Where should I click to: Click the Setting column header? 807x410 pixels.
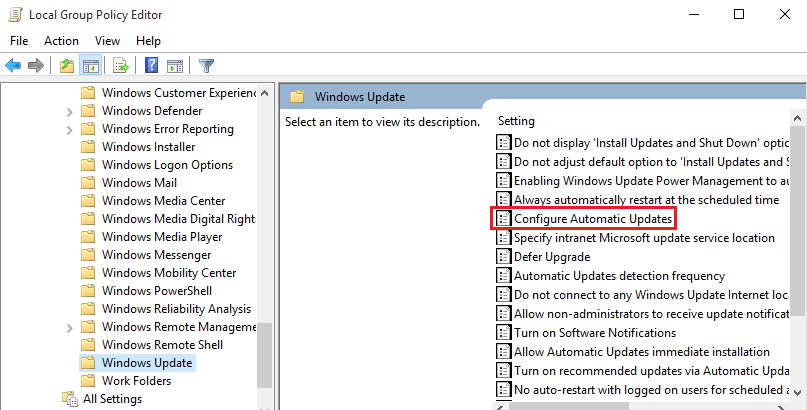pyautogui.click(x=517, y=121)
